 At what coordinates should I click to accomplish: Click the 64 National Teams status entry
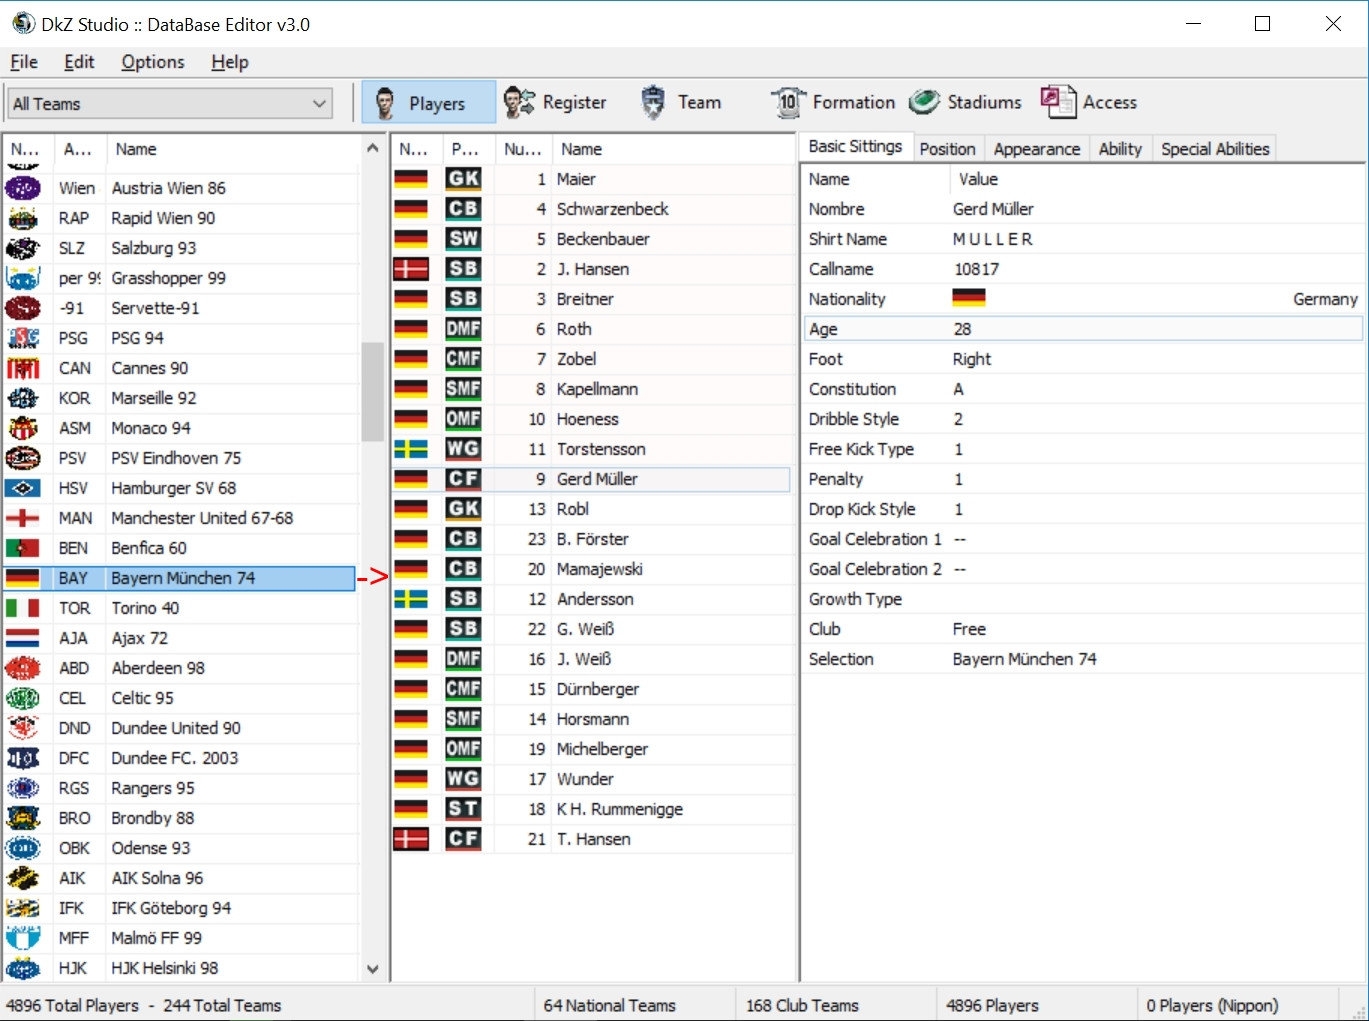[x=610, y=1005]
